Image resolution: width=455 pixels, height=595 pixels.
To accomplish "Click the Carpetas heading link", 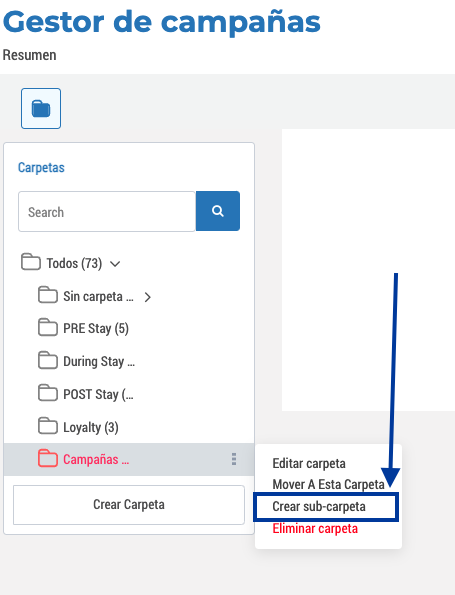I will coord(41,167).
